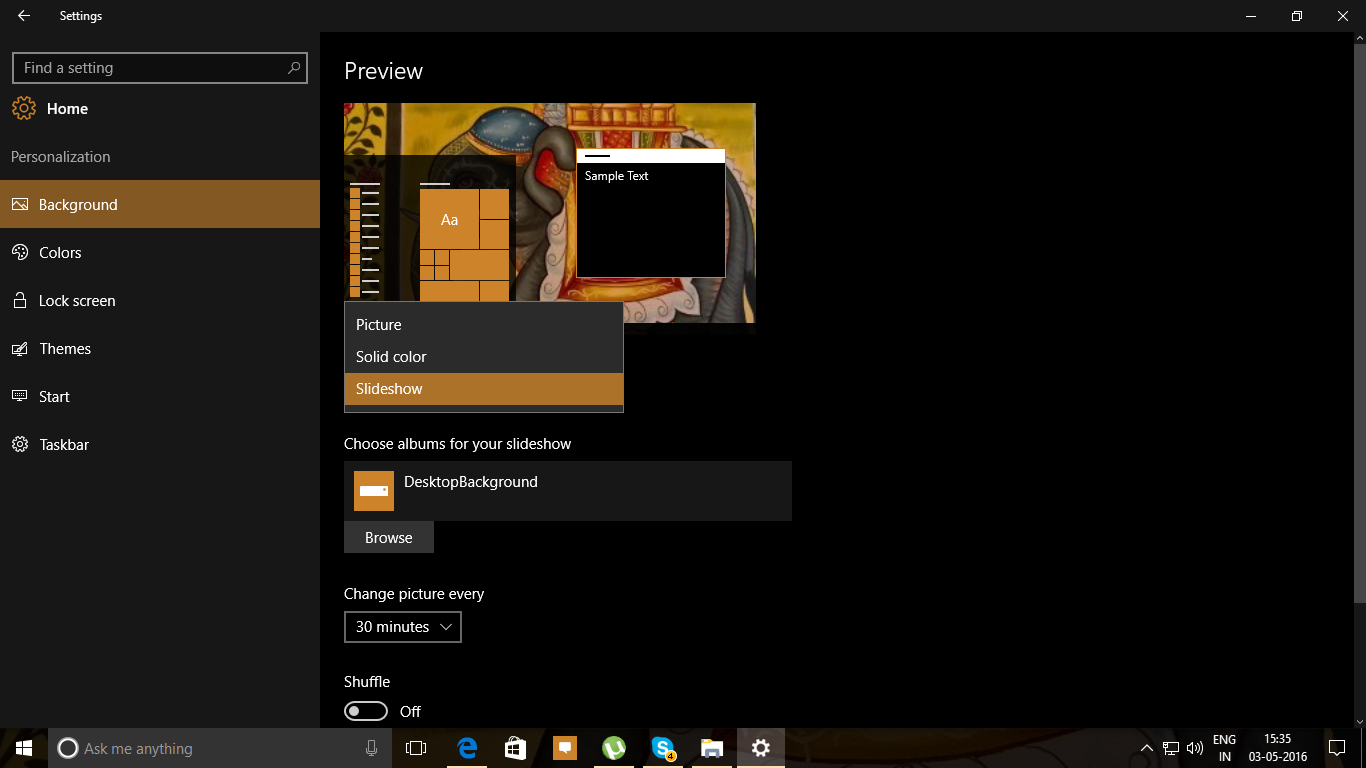The width and height of the screenshot is (1366, 768).
Task: Open Skype from the taskbar
Action: point(662,748)
